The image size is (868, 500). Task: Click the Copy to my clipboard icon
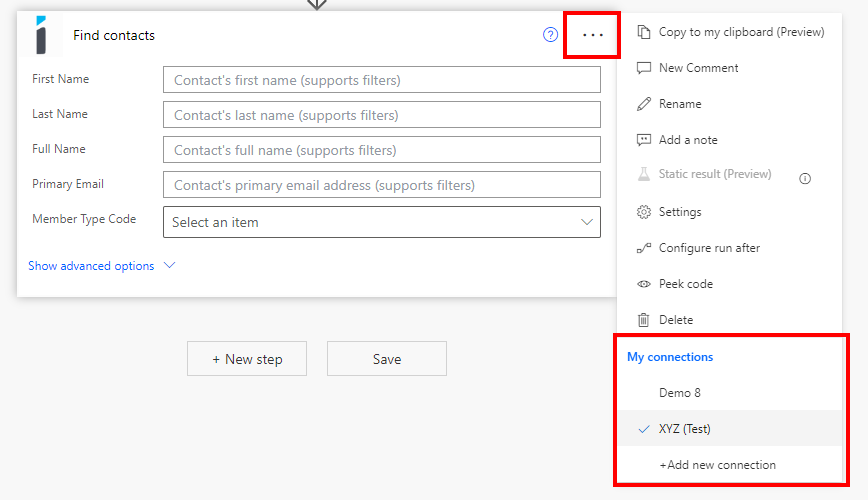pyautogui.click(x=643, y=32)
